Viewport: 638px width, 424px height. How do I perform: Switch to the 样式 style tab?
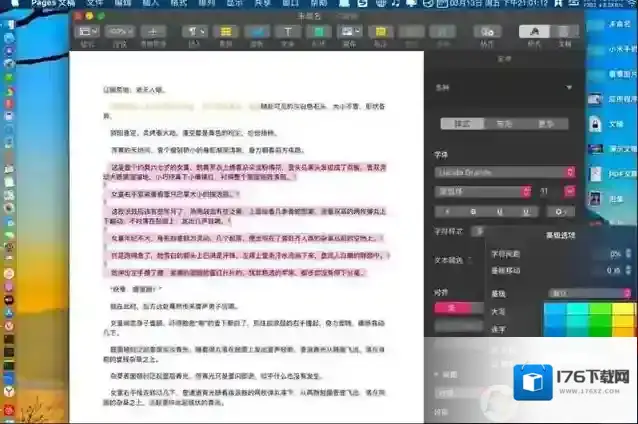coord(462,124)
